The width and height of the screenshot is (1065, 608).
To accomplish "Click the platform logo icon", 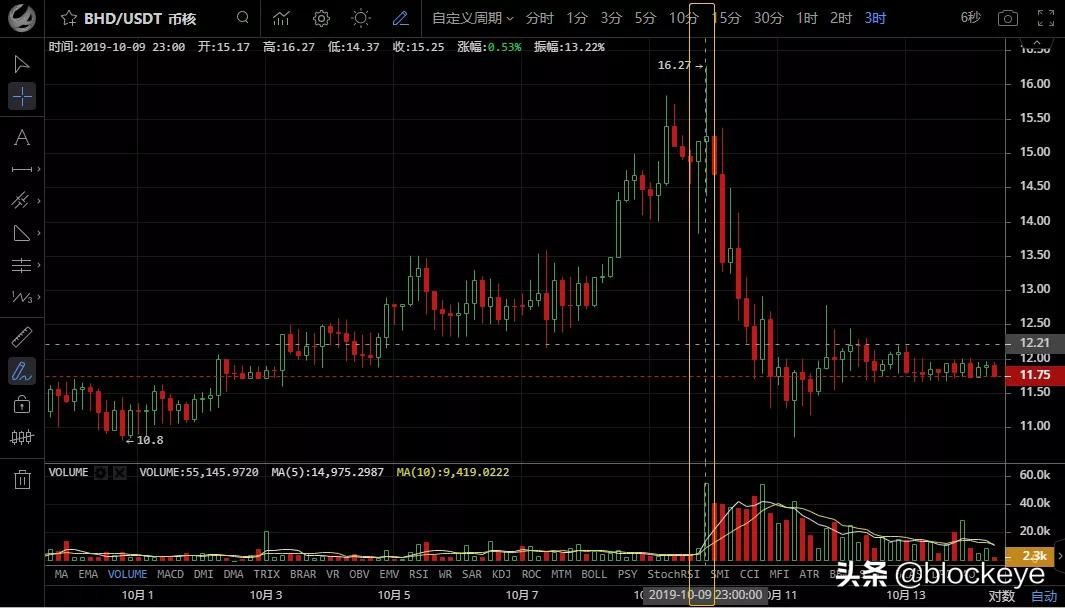I will [22, 17].
